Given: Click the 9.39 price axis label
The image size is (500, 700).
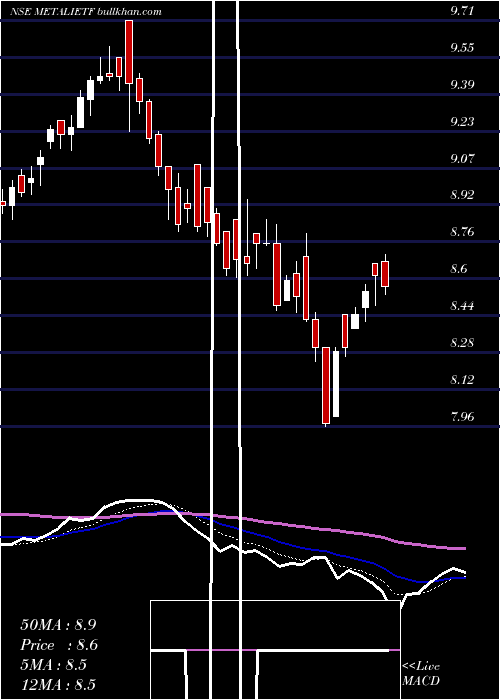Looking at the screenshot, I should pos(462,85).
